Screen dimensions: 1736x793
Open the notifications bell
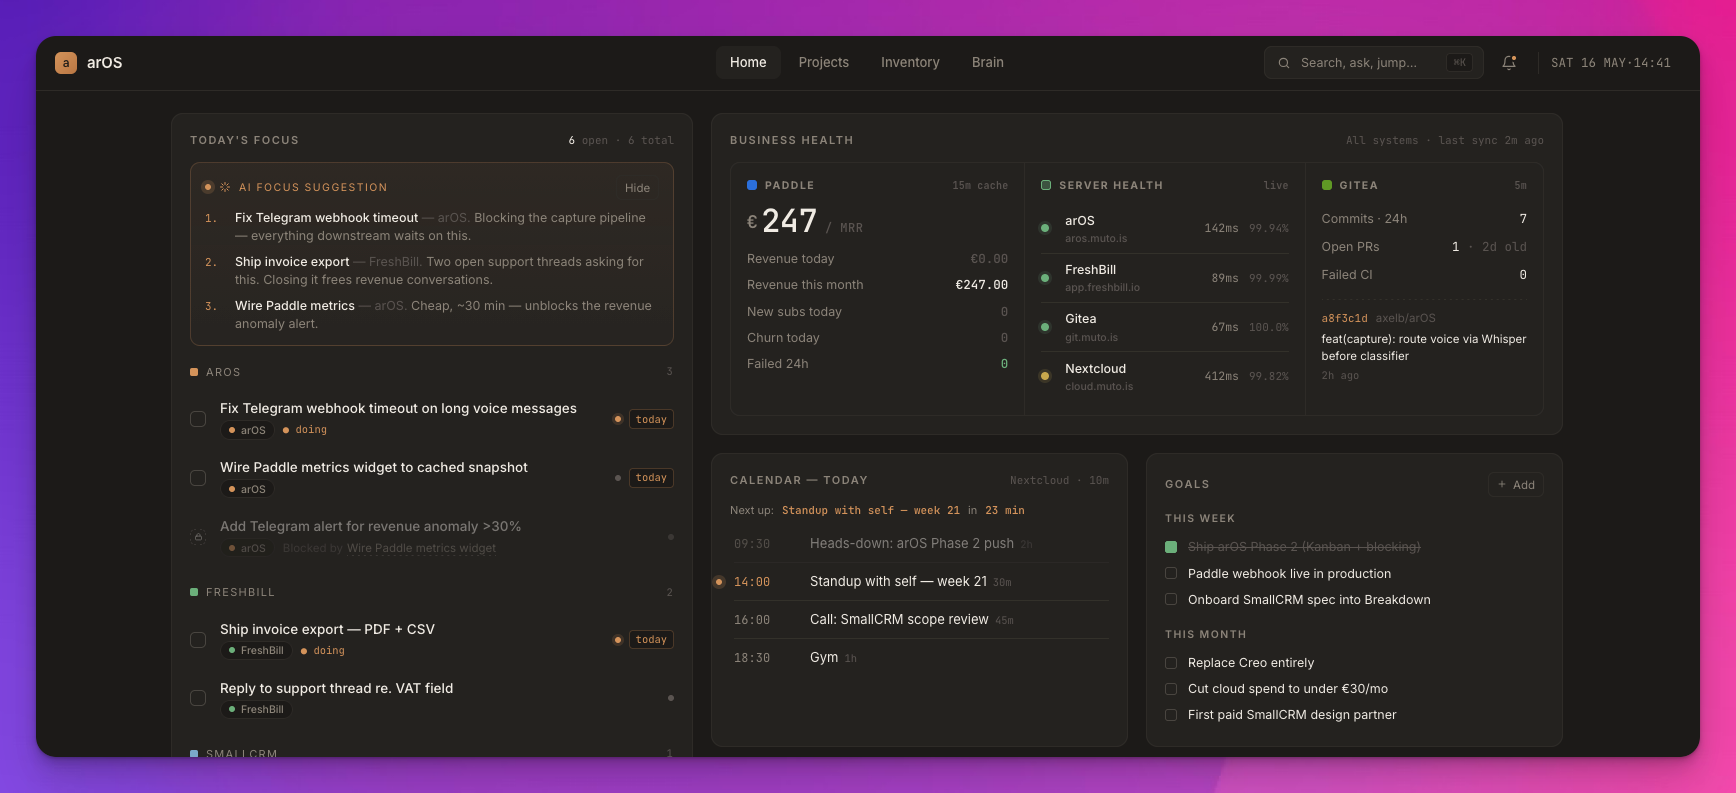(1509, 63)
